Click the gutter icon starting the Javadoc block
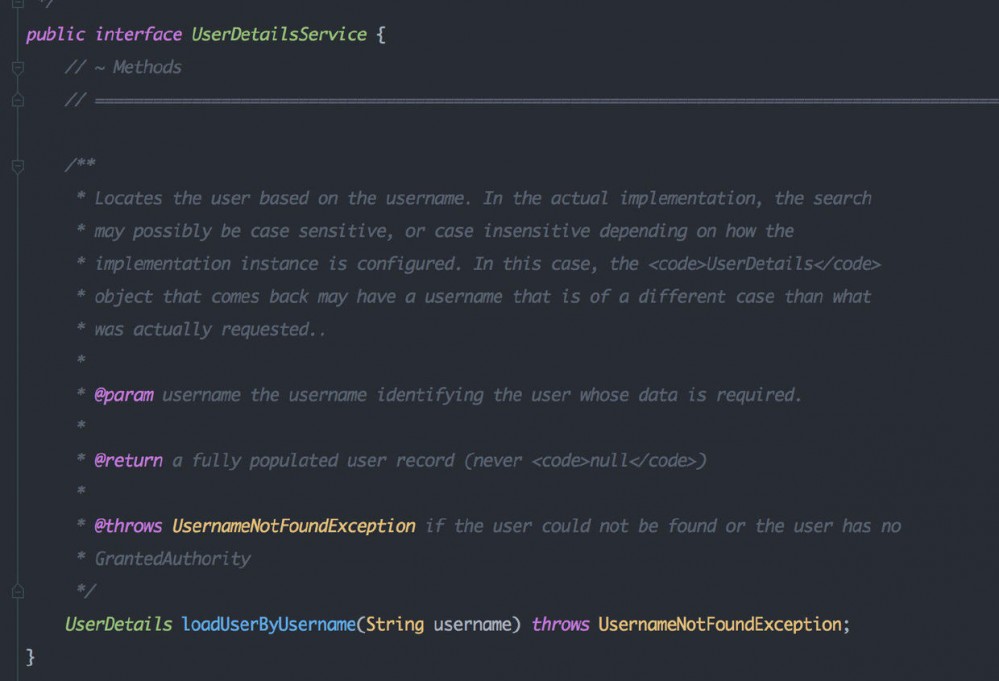Screen dimensions: 999x681 [x=16, y=163]
